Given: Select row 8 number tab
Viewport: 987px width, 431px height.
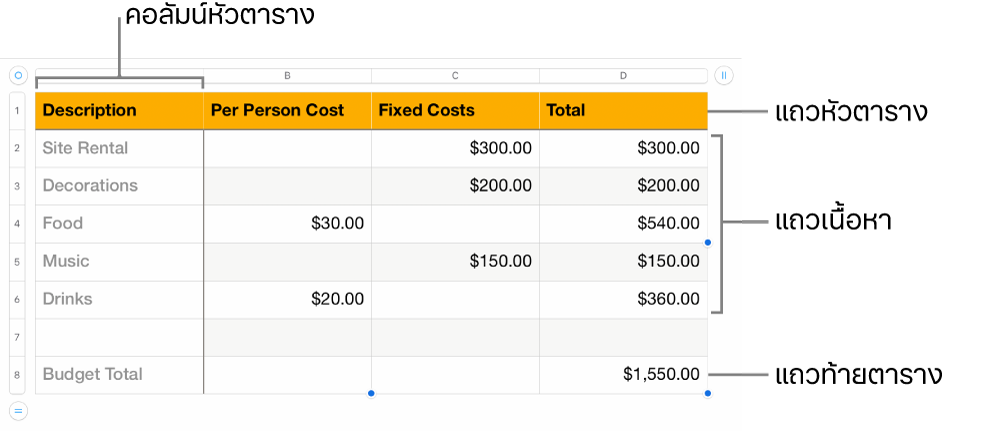Looking at the screenshot, I should coord(17,375).
